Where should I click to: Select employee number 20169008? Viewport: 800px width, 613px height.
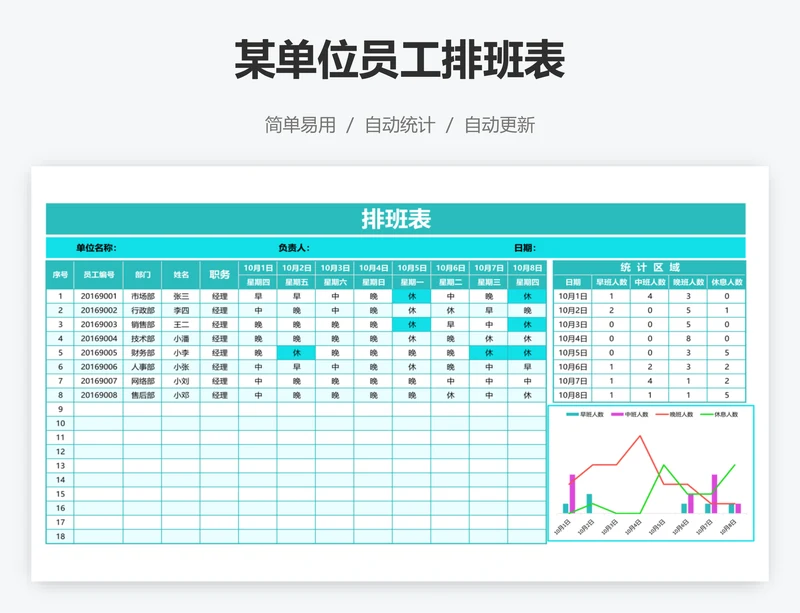pyautogui.click(x=98, y=395)
